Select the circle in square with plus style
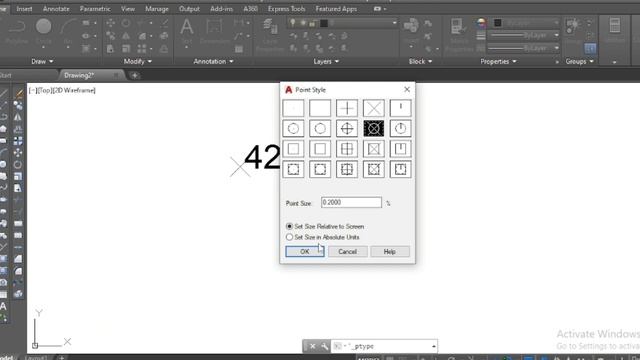640x360 pixels. [347, 169]
